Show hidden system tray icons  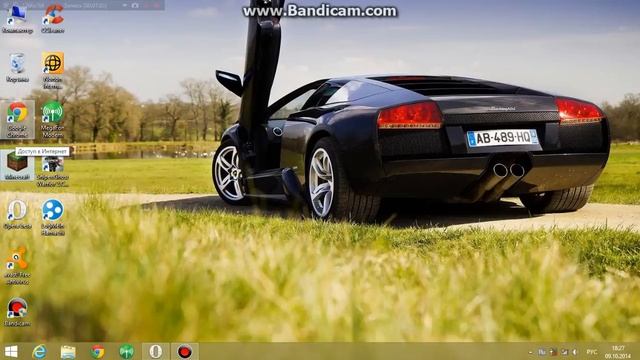point(530,352)
